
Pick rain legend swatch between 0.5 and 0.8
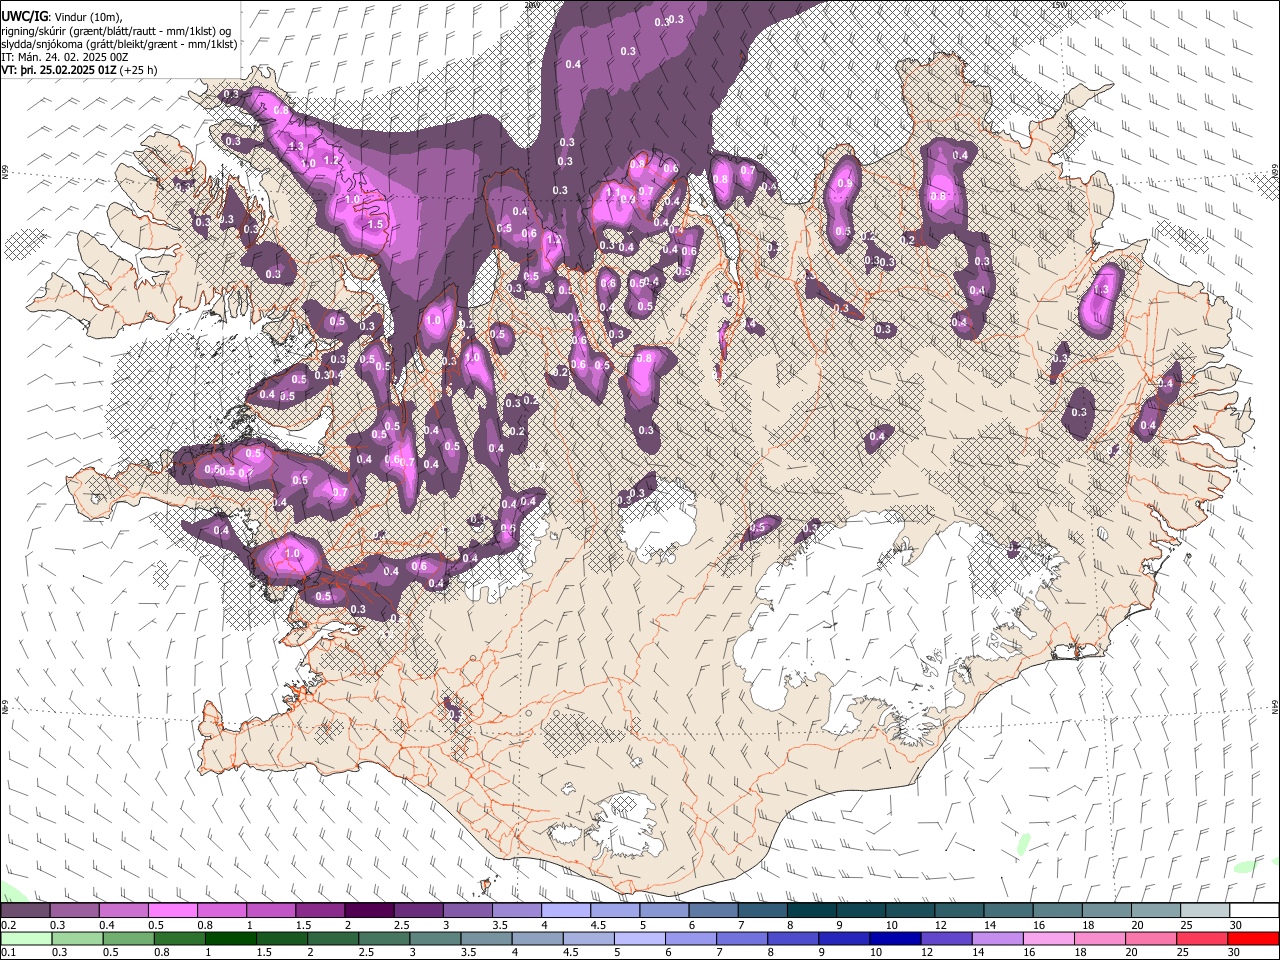129,938
